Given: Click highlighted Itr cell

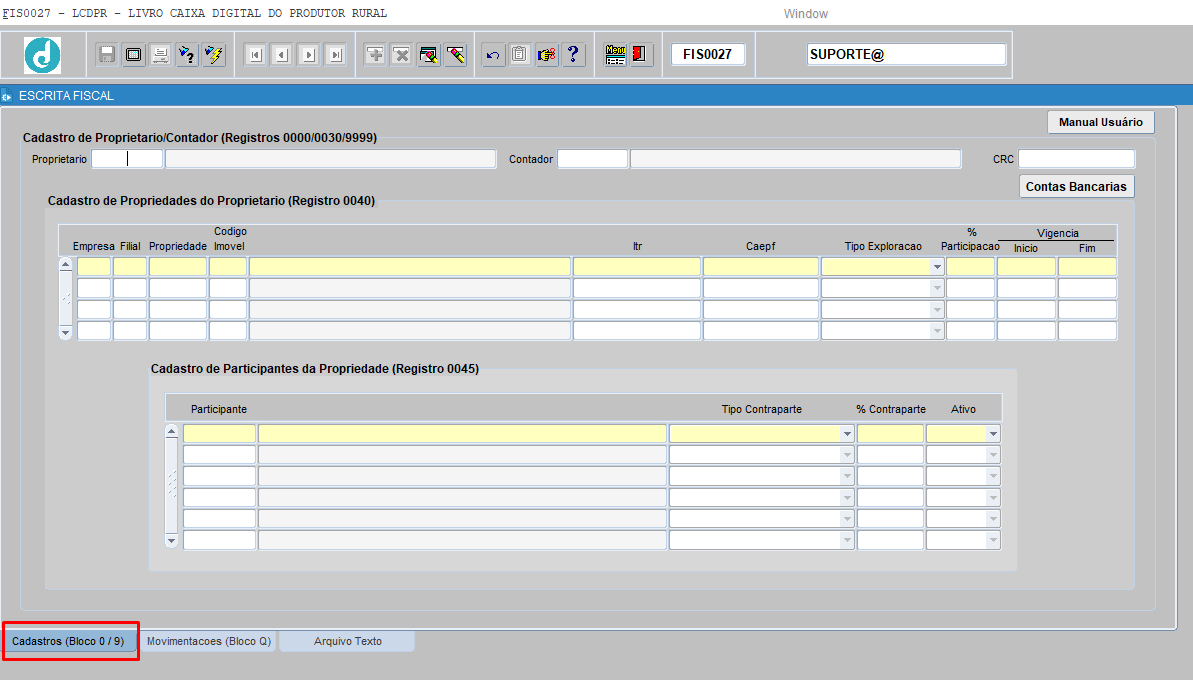Looking at the screenshot, I should pyautogui.click(x=637, y=267).
